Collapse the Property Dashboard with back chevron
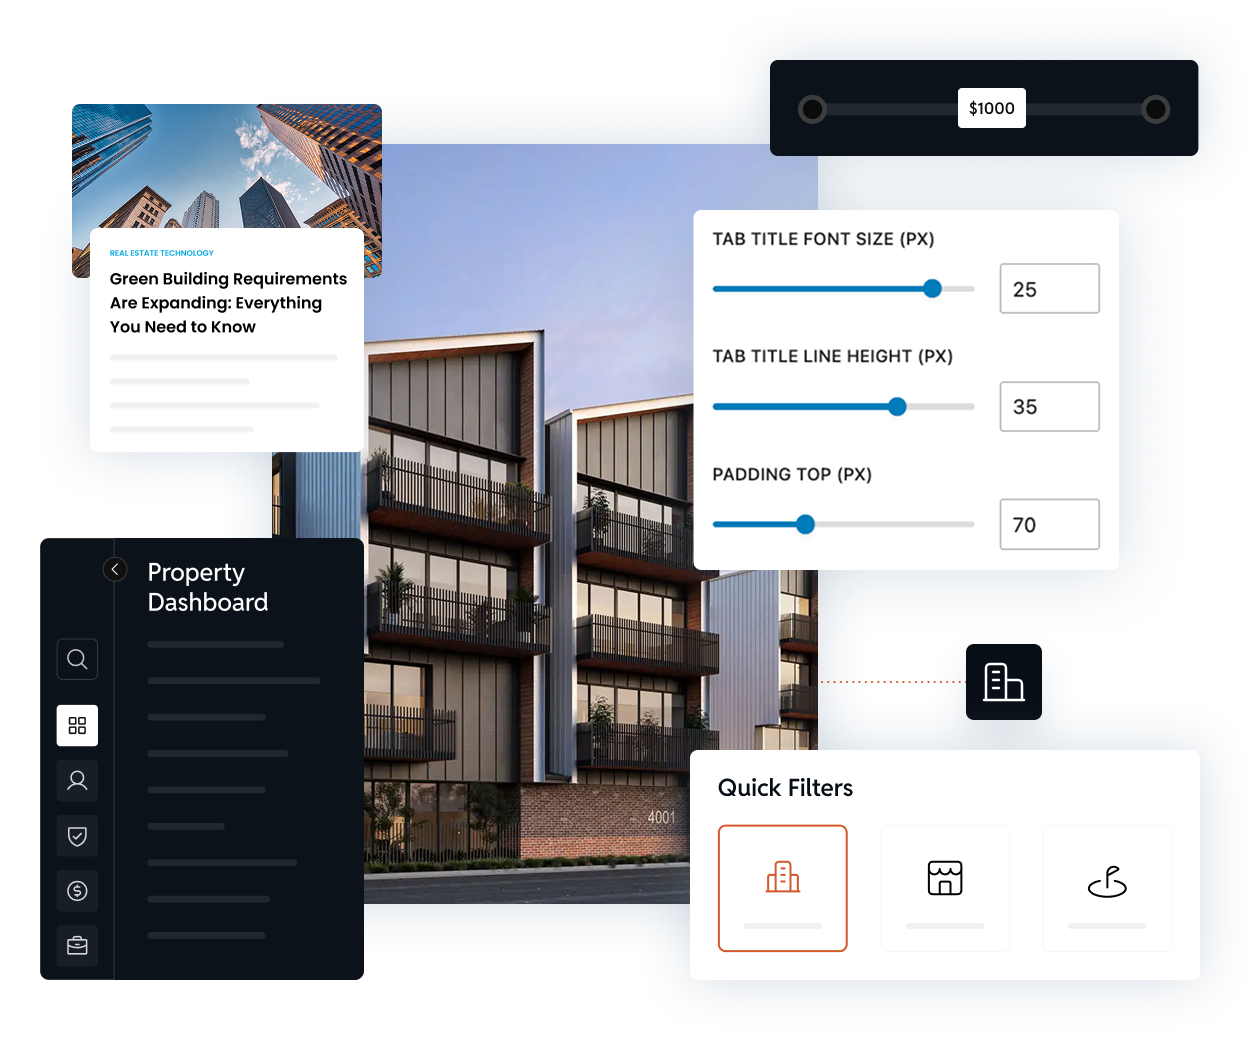 (115, 569)
